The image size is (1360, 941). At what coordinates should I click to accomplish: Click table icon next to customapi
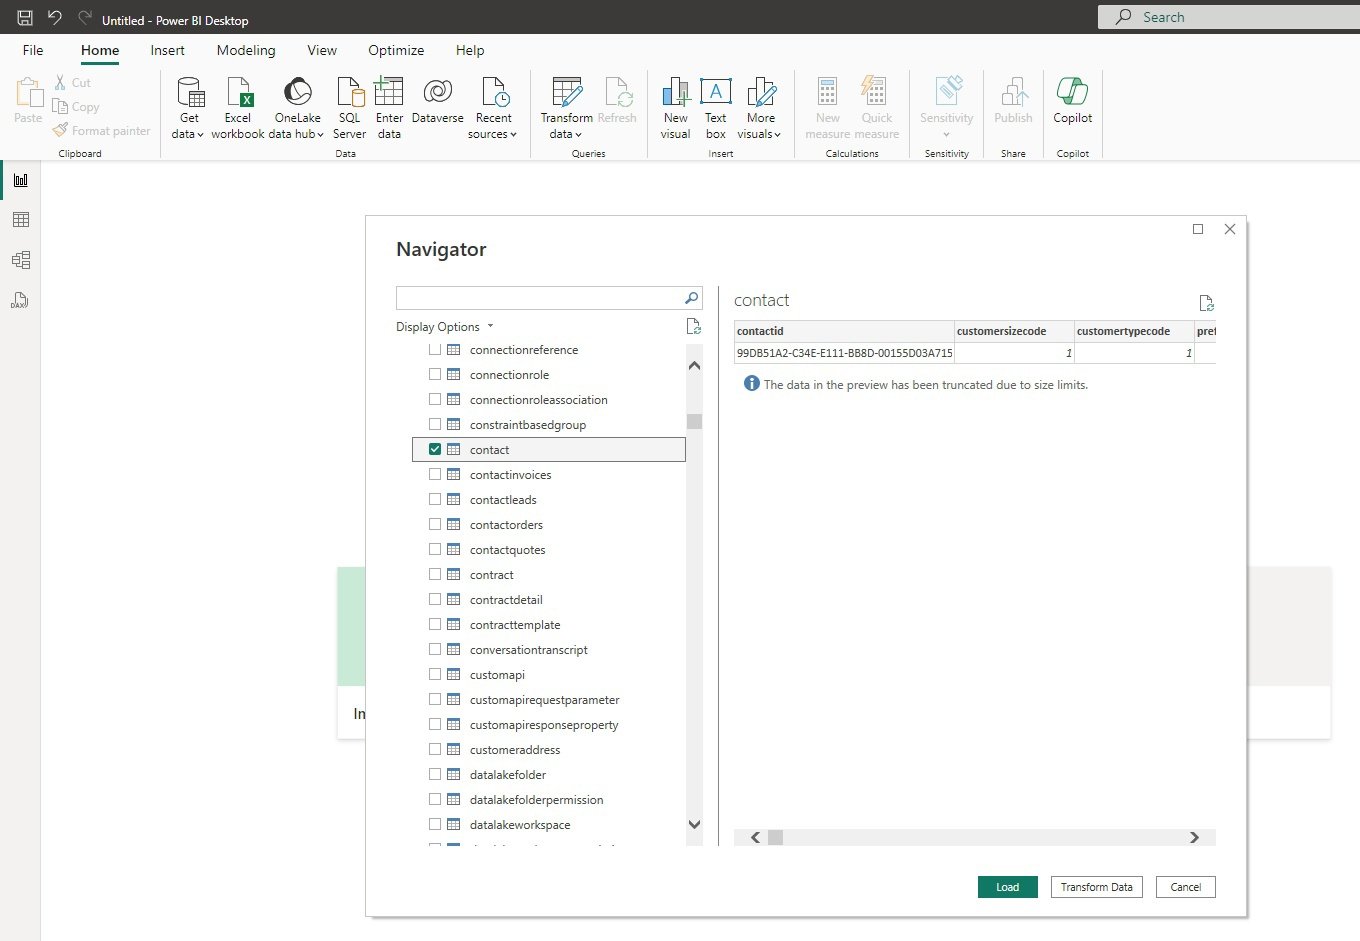click(453, 675)
